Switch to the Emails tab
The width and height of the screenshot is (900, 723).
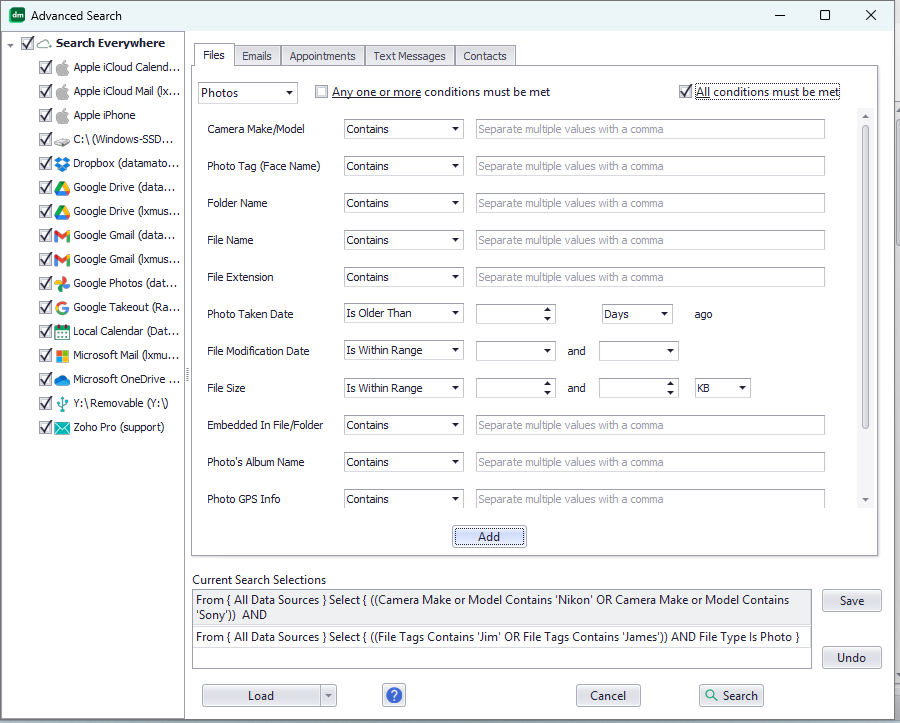tap(257, 56)
